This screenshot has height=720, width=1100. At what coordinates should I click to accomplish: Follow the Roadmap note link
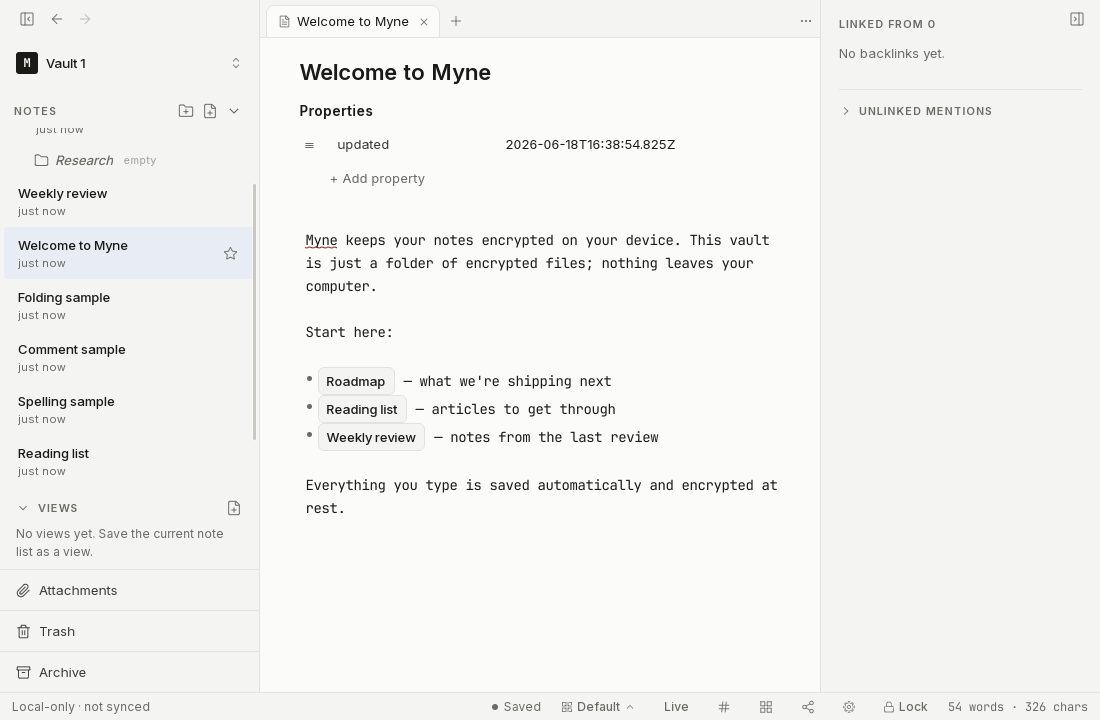356,382
